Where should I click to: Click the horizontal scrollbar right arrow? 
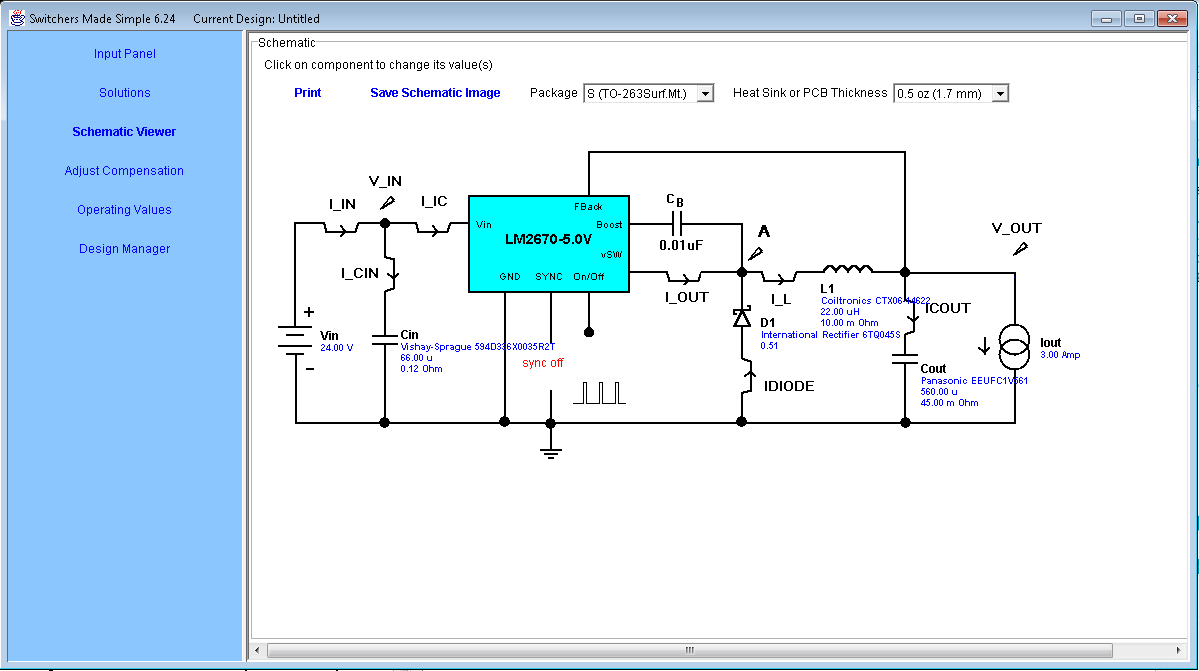tap(1178, 650)
